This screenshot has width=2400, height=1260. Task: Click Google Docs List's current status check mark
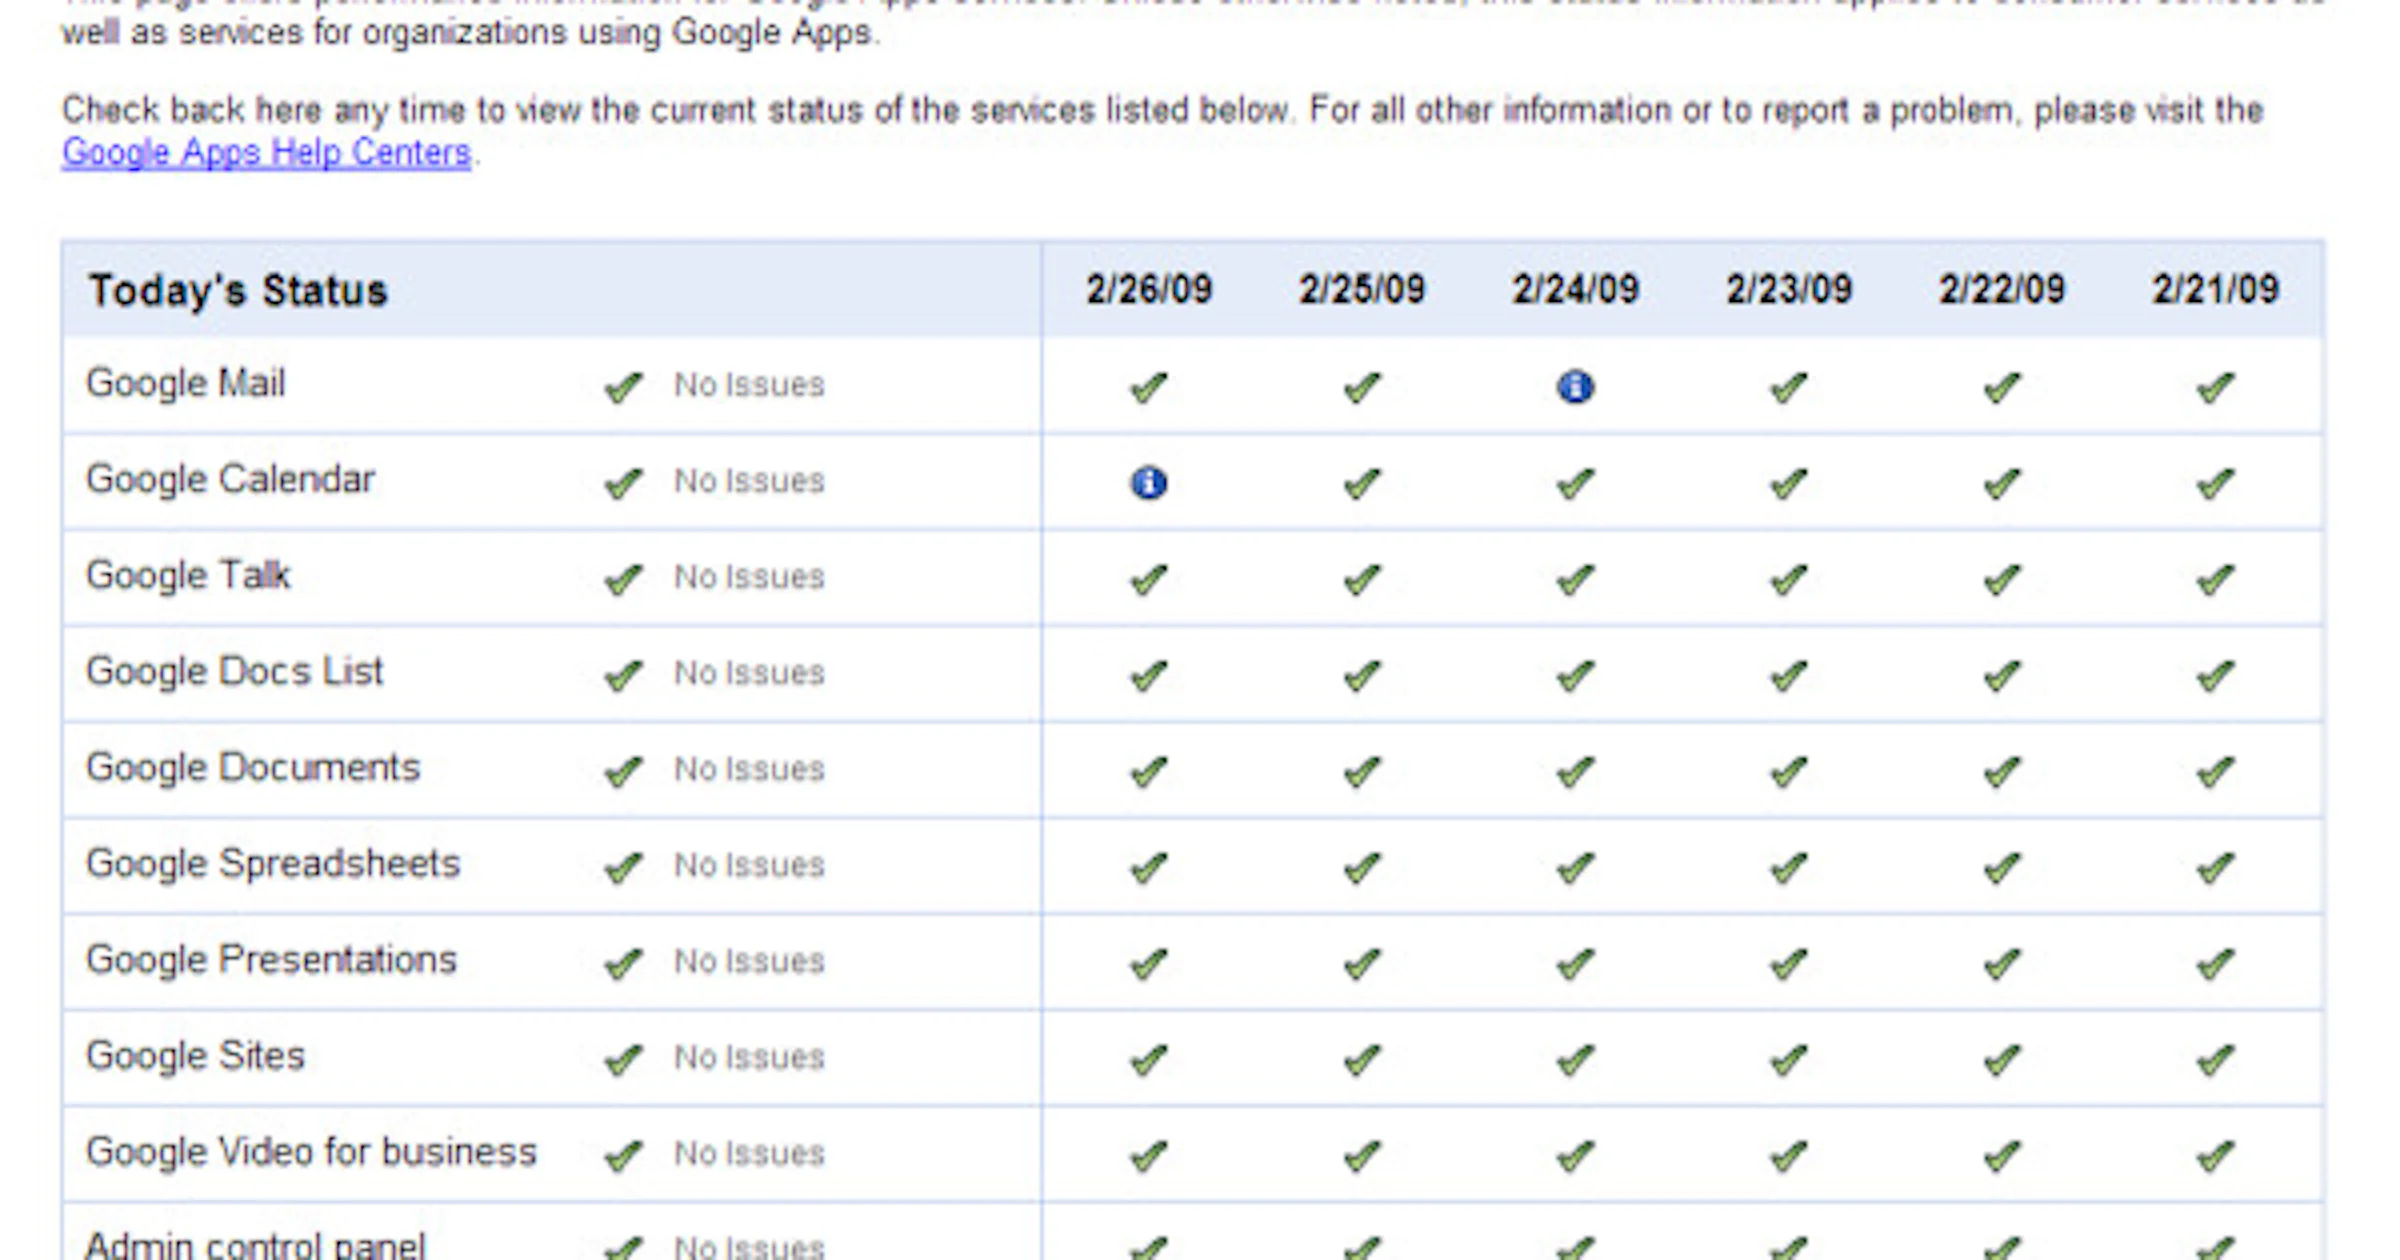pos(623,674)
